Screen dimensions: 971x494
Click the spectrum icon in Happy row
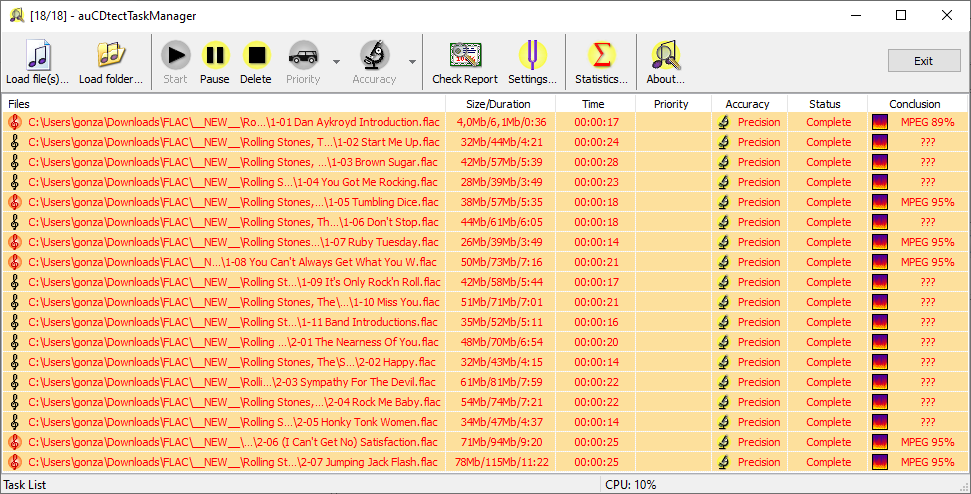pyautogui.click(x=880, y=362)
